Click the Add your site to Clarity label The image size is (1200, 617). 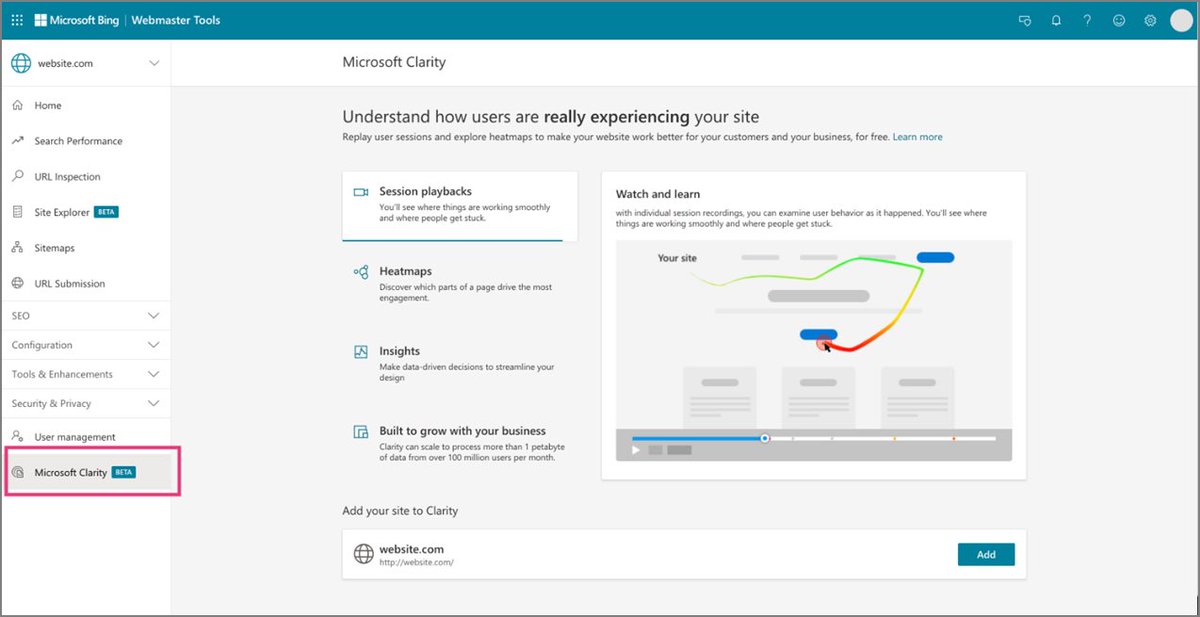[400, 511]
